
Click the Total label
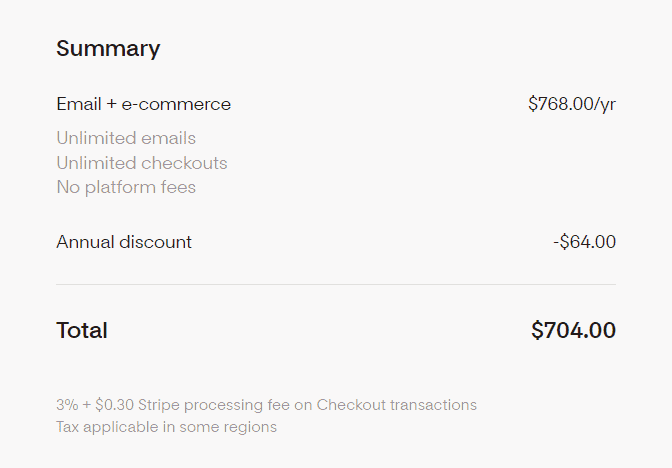click(x=82, y=330)
